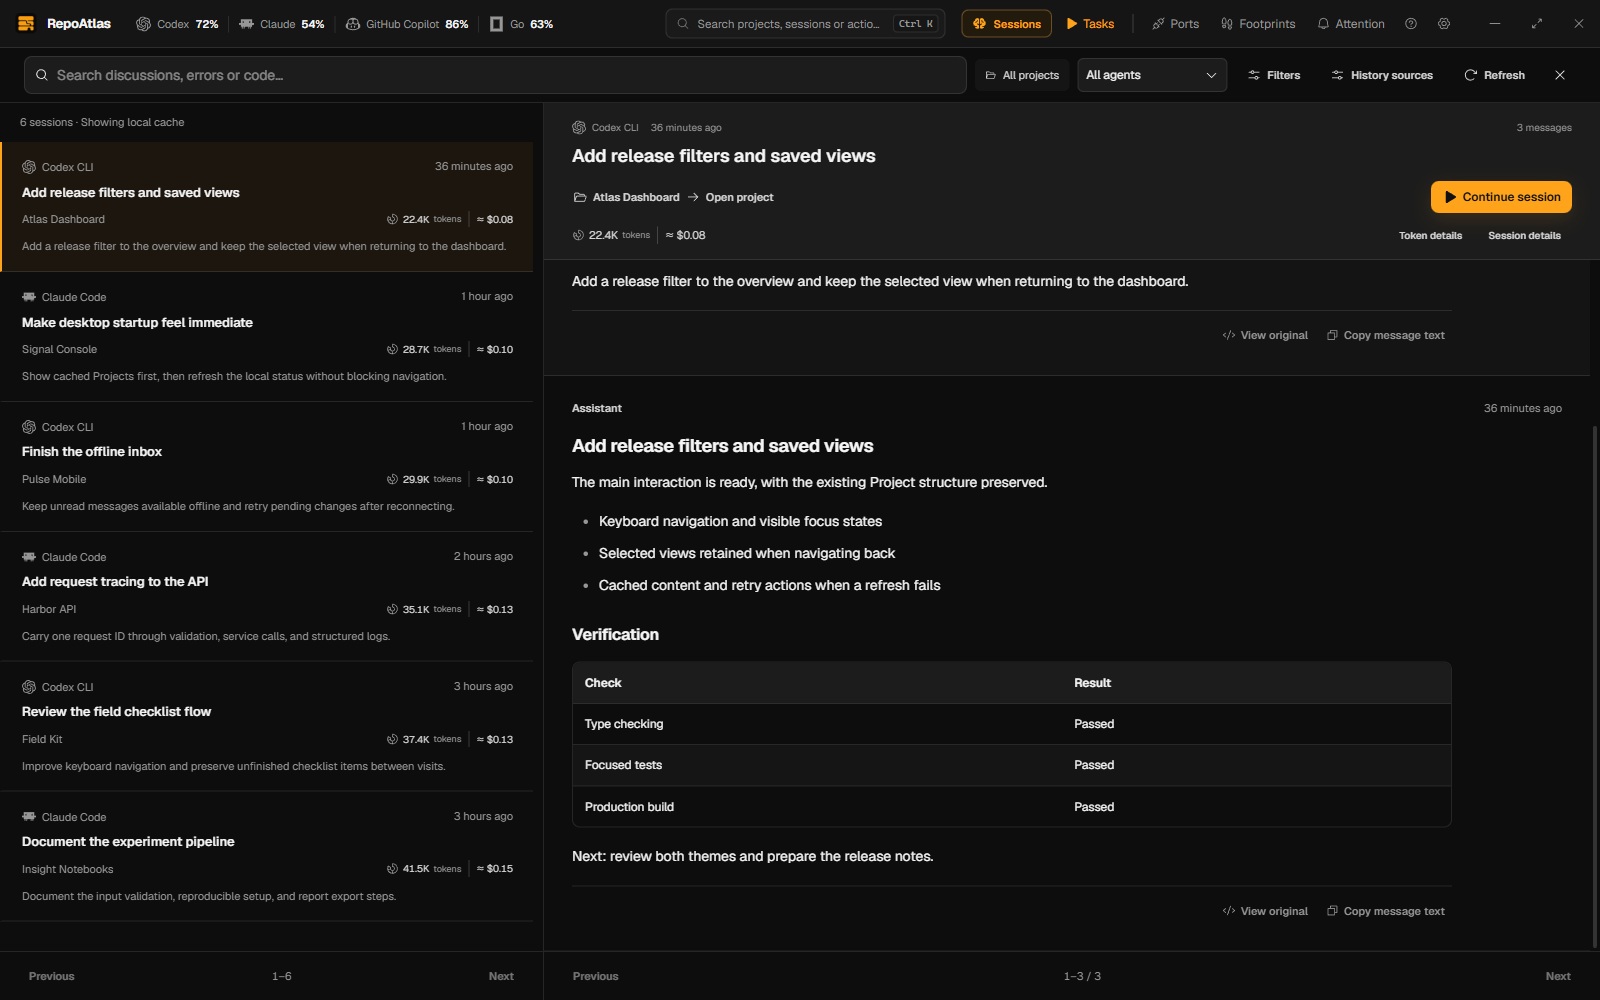Open Token details link
This screenshot has width=1600, height=1000.
click(1430, 236)
